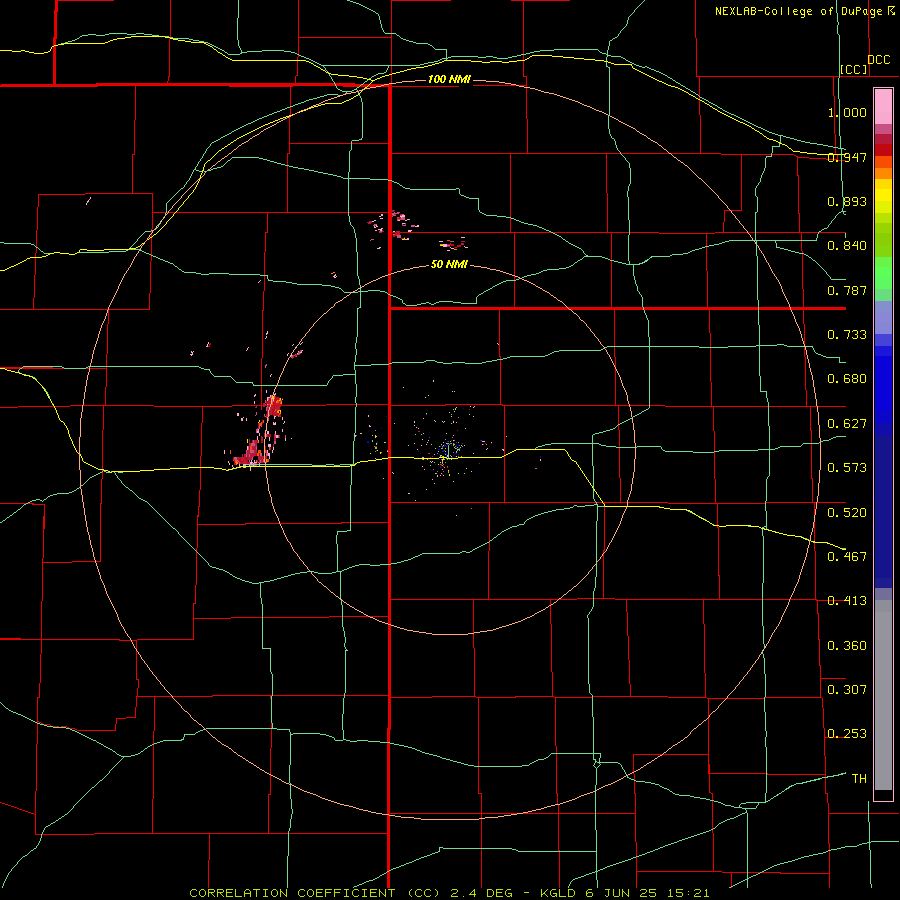The height and width of the screenshot is (900, 900).
Task: Select the 0.893 scale value
Action: tap(847, 201)
